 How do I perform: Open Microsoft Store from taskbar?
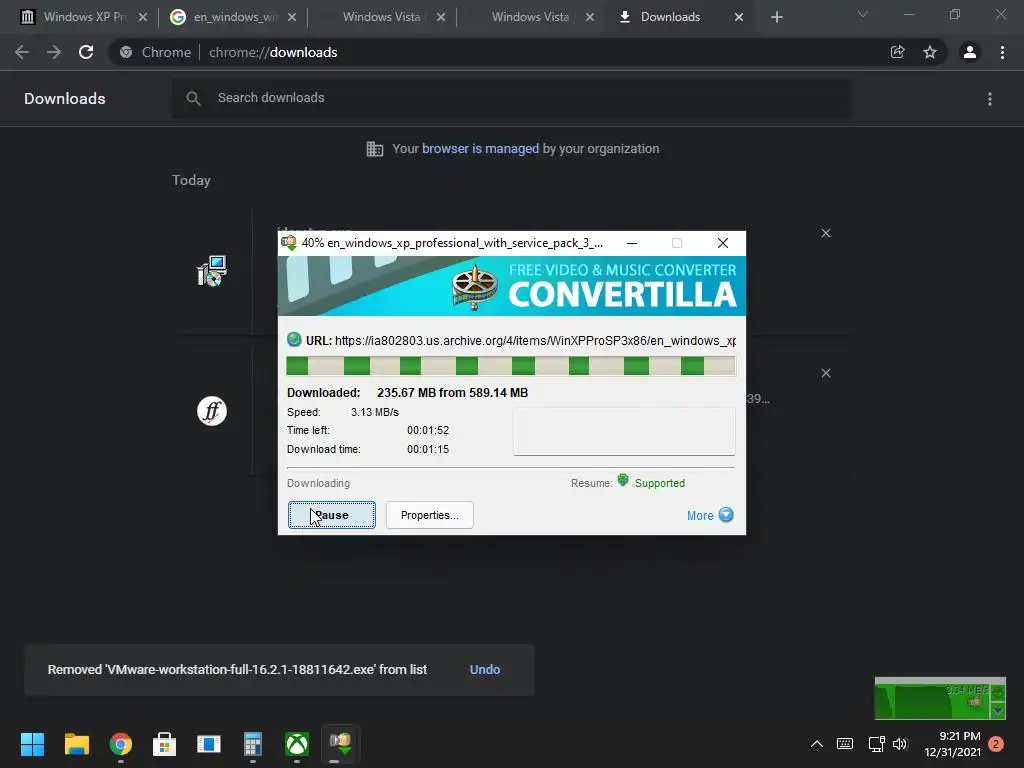coord(165,744)
